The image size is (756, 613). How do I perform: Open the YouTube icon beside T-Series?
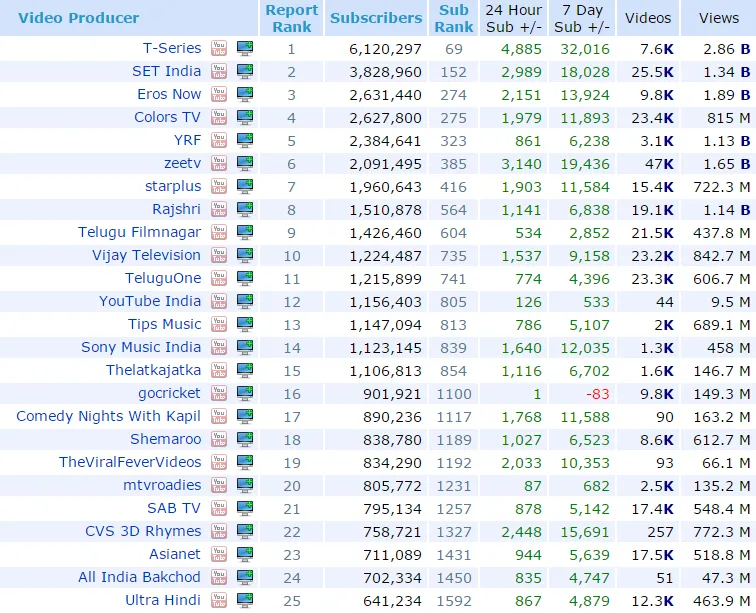pos(219,48)
